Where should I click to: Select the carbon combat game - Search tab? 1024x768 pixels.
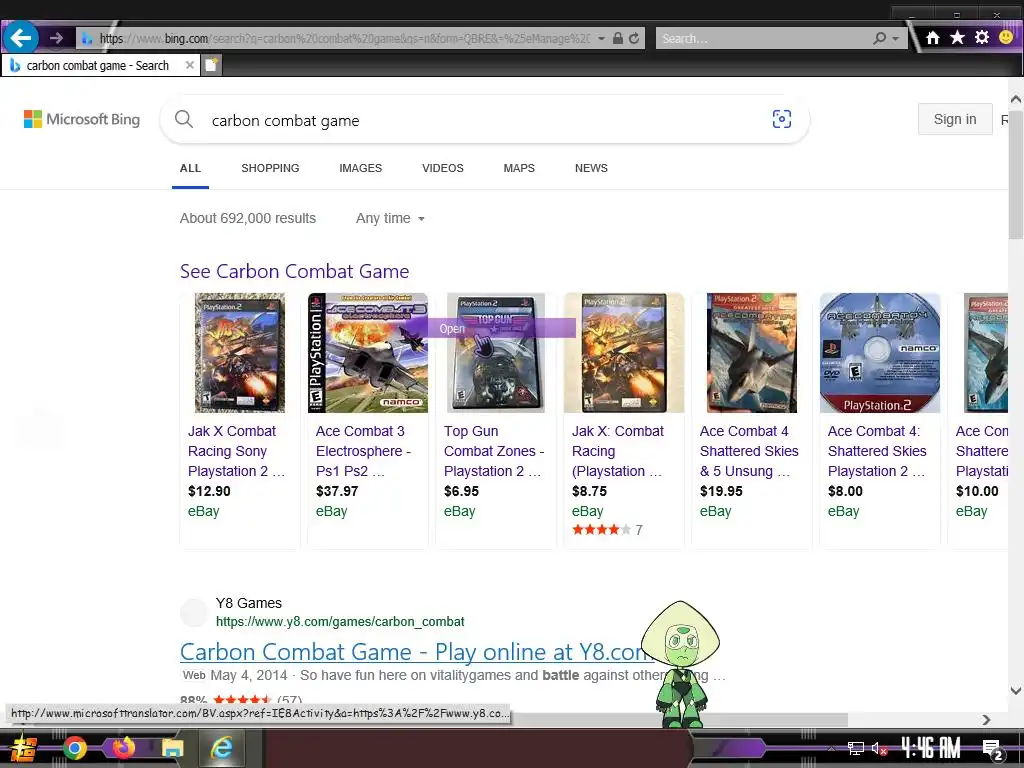98,65
